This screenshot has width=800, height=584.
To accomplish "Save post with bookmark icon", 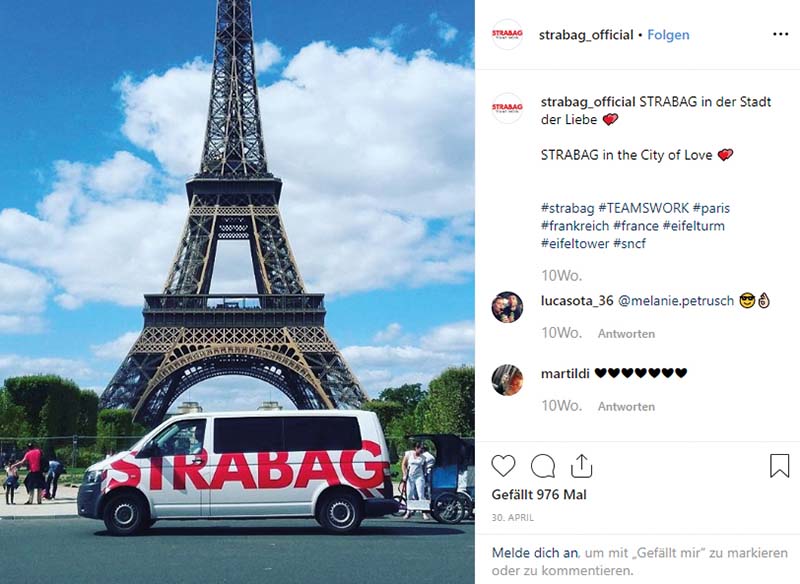I will tap(779, 466).
